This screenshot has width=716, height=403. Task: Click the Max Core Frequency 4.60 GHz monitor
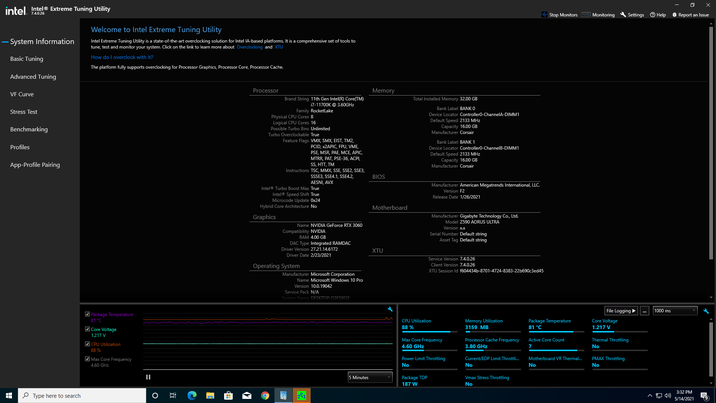click(x=429, y=344)
